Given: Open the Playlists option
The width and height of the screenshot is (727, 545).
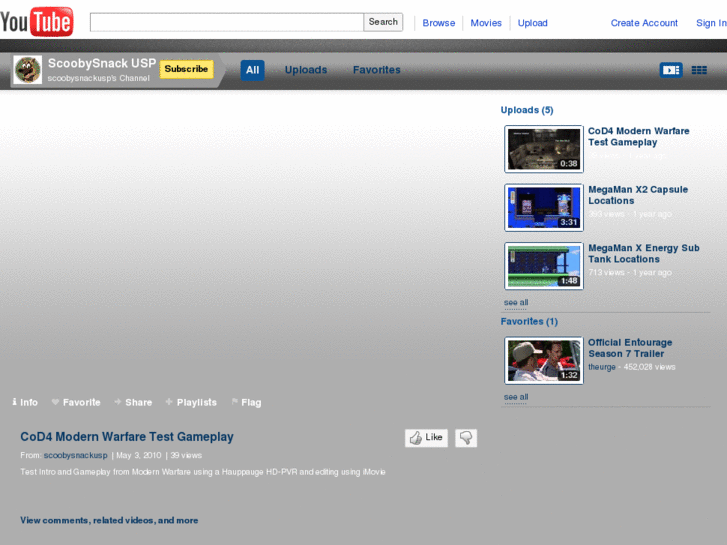Looking at the screenshot, I should pyautogui.click(x=191, y=402).
